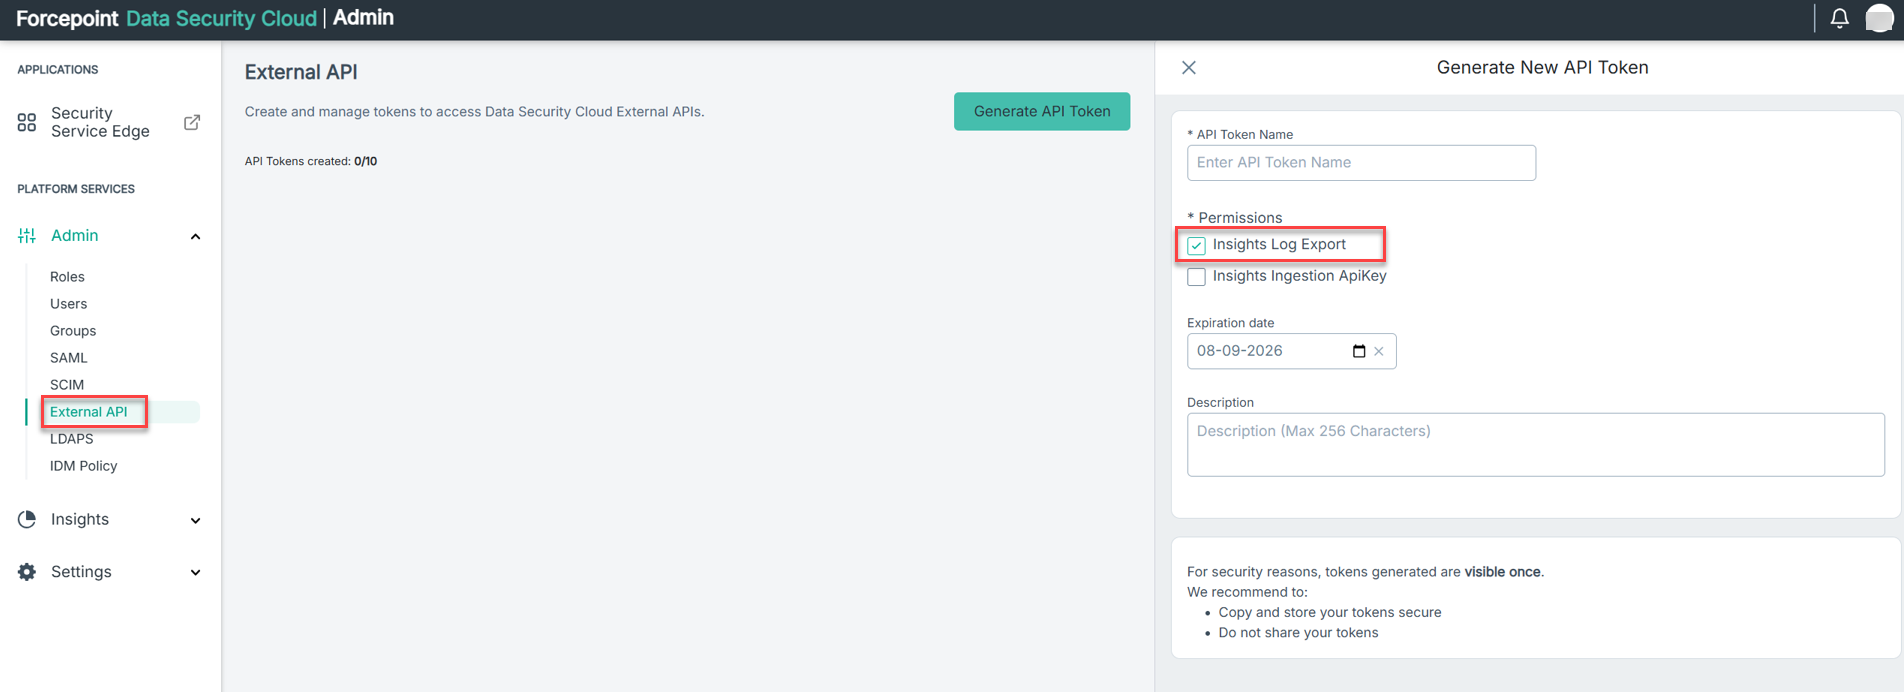Screen dimensions: 1904x692
Task: Click into the Description text area
Action: pyautogui.click(x=1534, y=445)
